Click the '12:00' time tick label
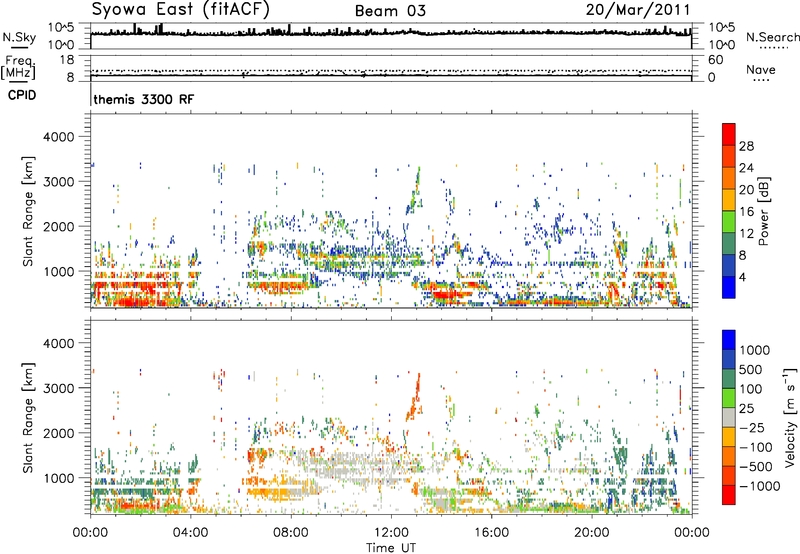 pyautogui.click(x=391, y=533)
